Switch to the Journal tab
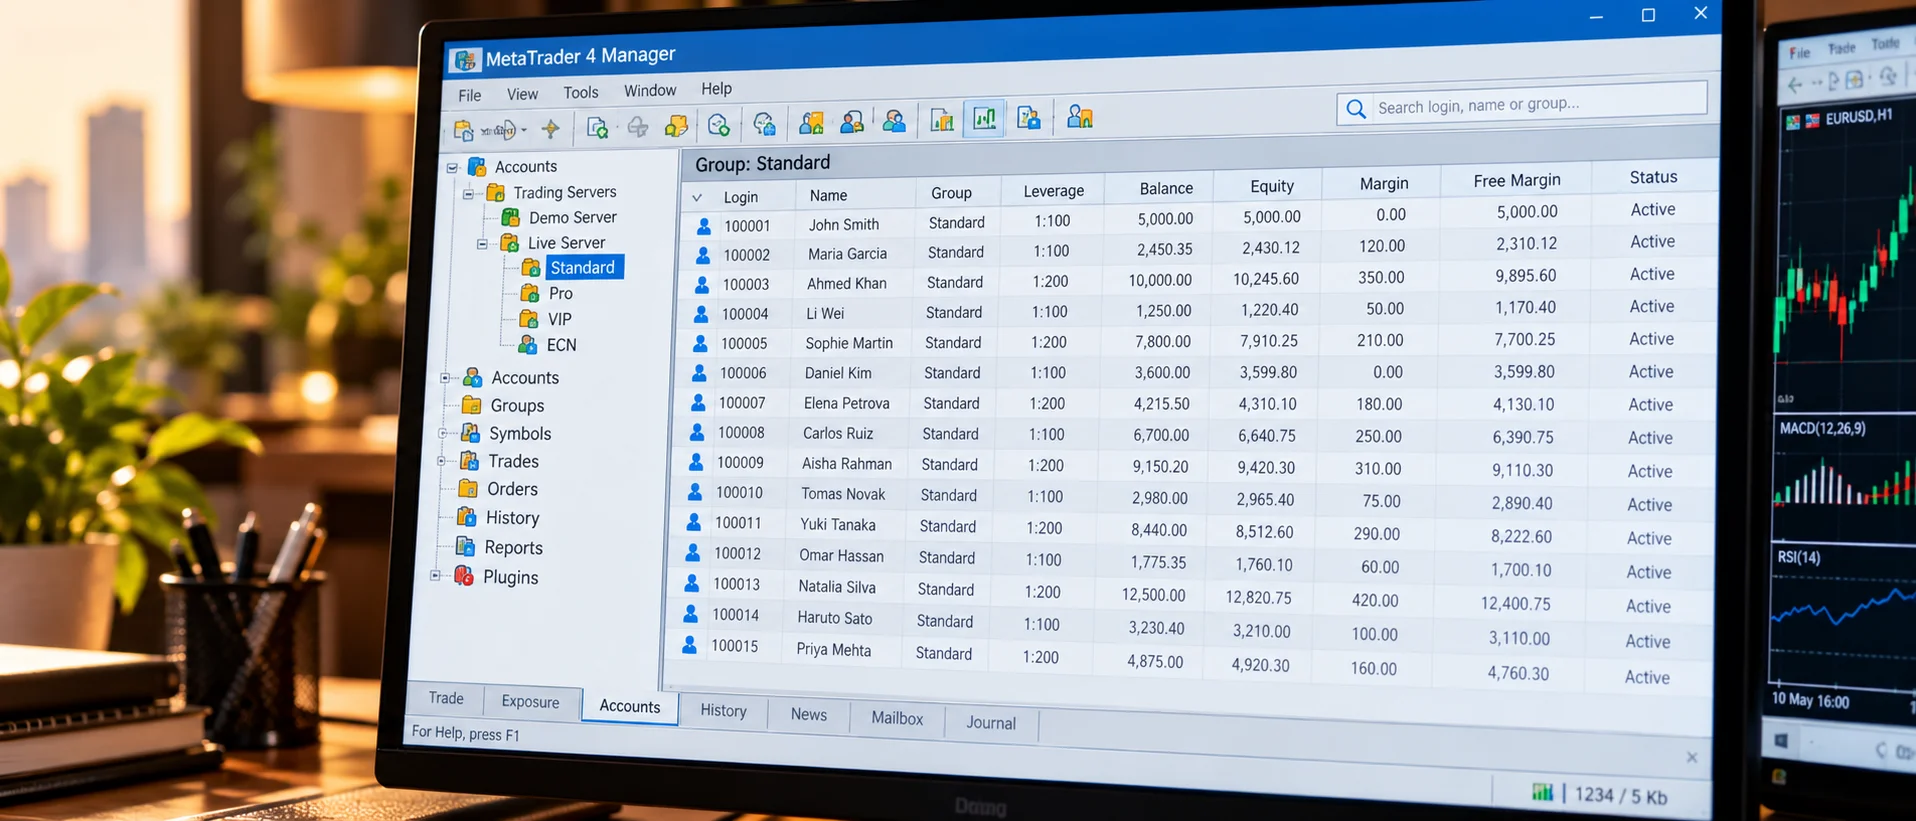This screenshot has width=1916, height=821. click(991, 723)
